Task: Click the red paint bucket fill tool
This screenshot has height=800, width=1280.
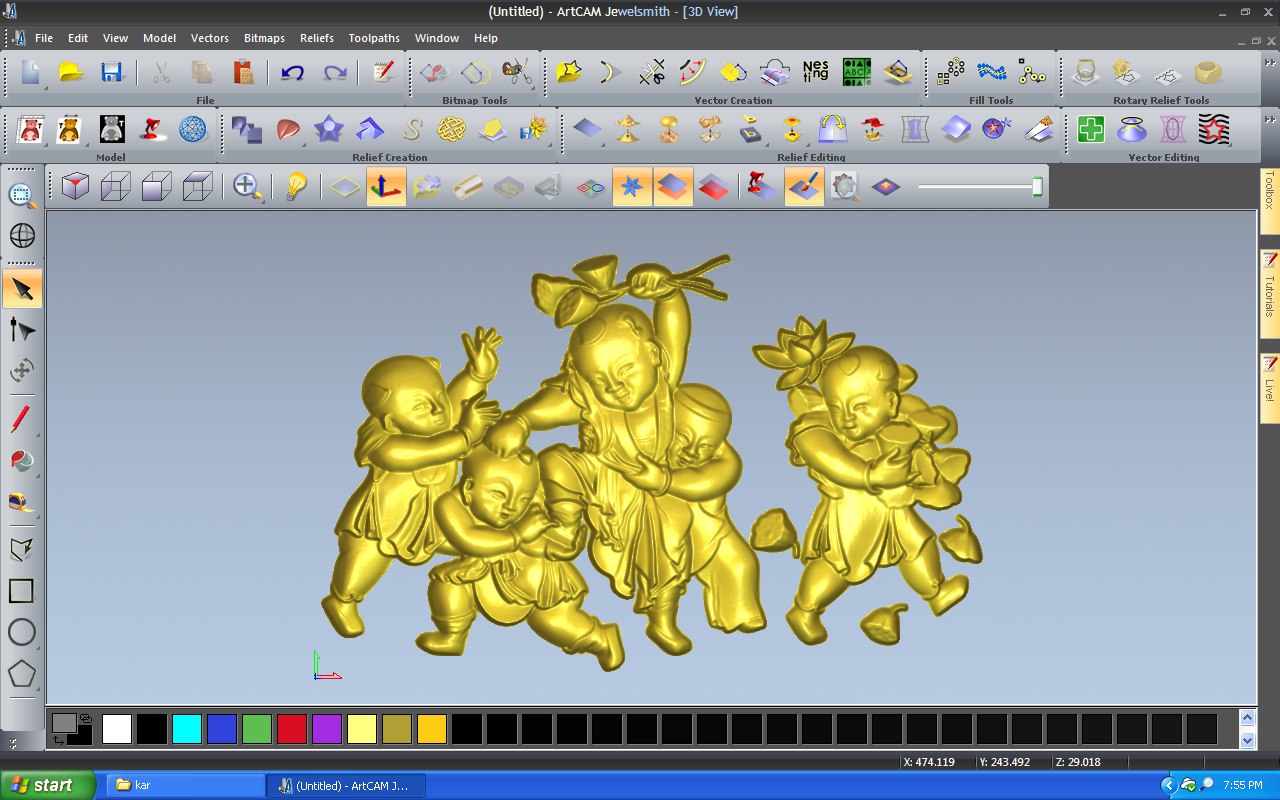Action: click(x=22, y=460)
